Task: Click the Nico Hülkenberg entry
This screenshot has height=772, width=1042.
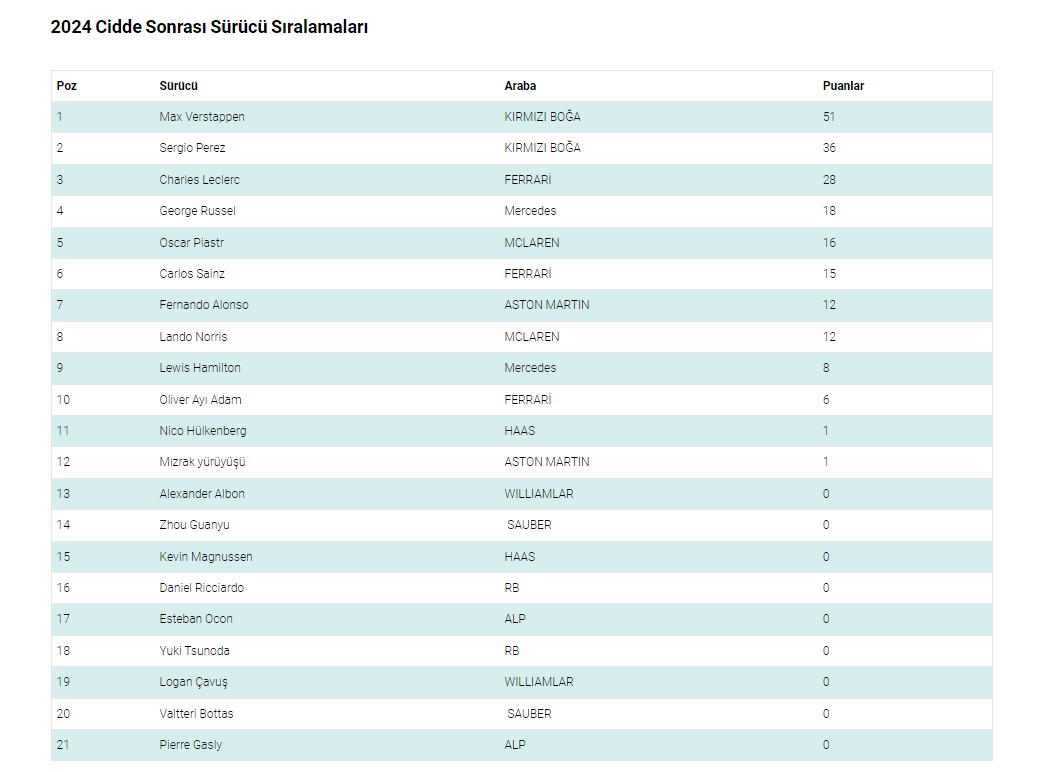Action: click(x=203, y=431)
